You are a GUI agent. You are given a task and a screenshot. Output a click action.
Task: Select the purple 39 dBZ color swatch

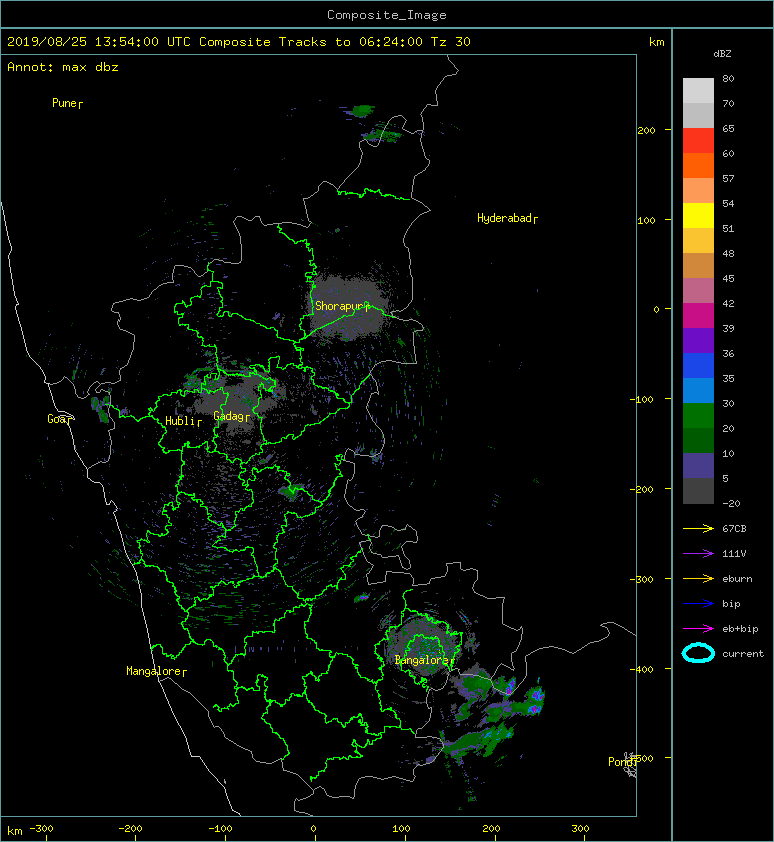tap(698, 340)
